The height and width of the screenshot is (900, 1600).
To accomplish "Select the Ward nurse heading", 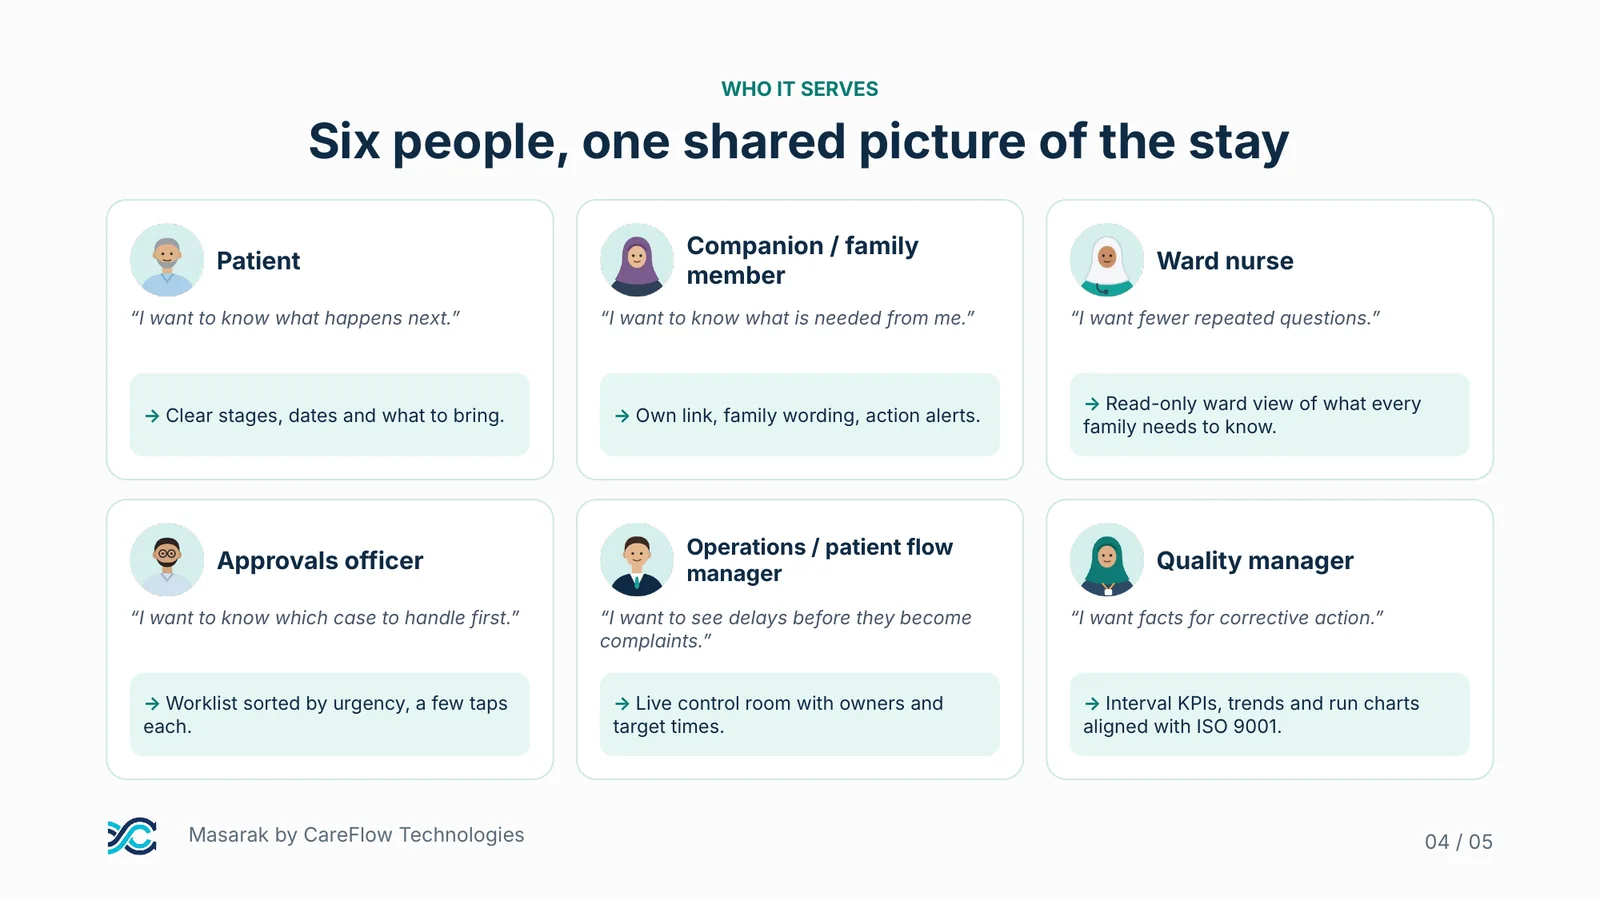I will [x=1225, y=261].
